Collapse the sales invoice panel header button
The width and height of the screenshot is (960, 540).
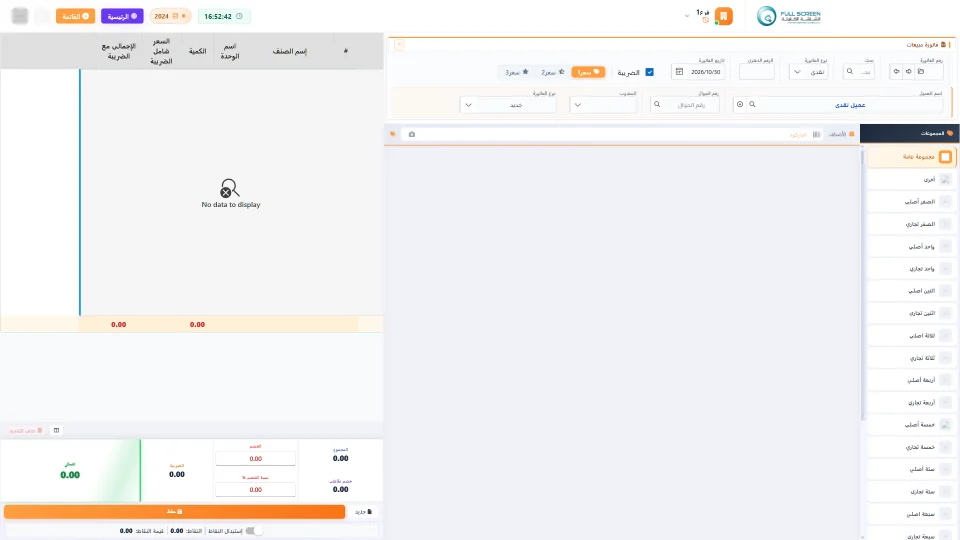pyautogui.click(x=399, y=45)
